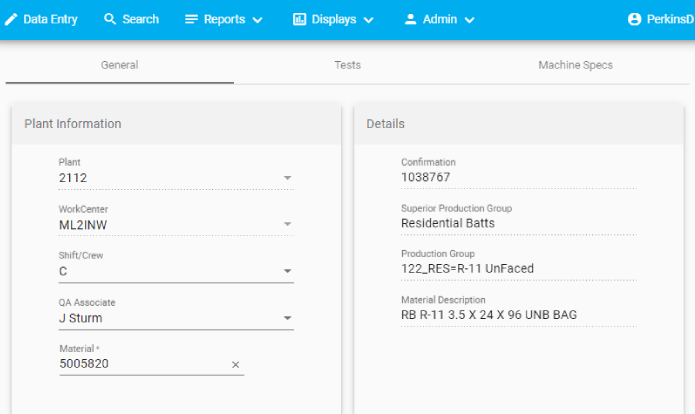The image size is (695, 414).
Task: Clear the Material field with the X icon
Action: (235, 364)
